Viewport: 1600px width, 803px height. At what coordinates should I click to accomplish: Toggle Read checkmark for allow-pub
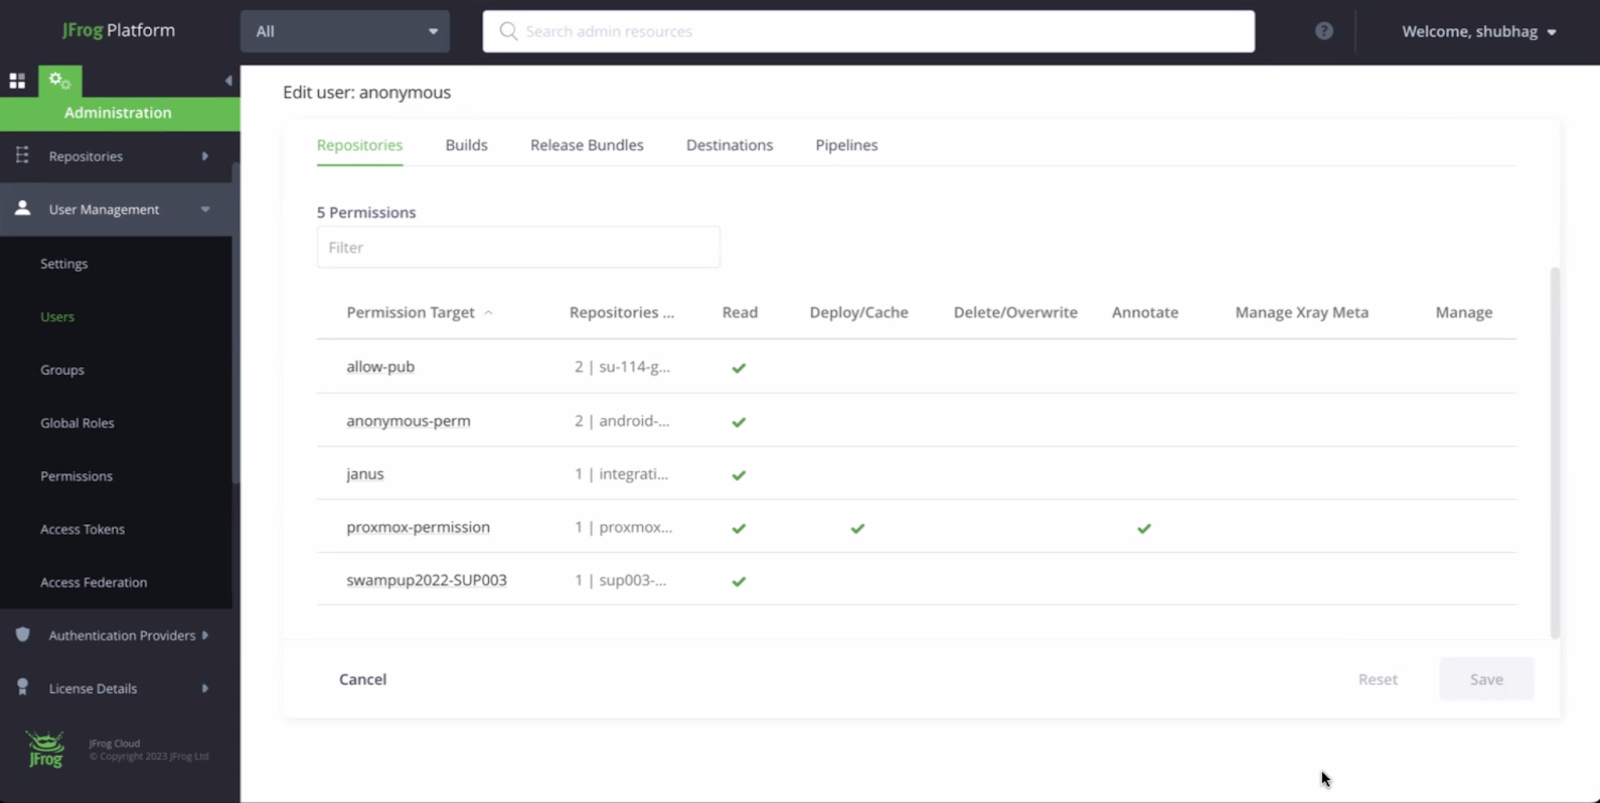(x=739, y=368)
